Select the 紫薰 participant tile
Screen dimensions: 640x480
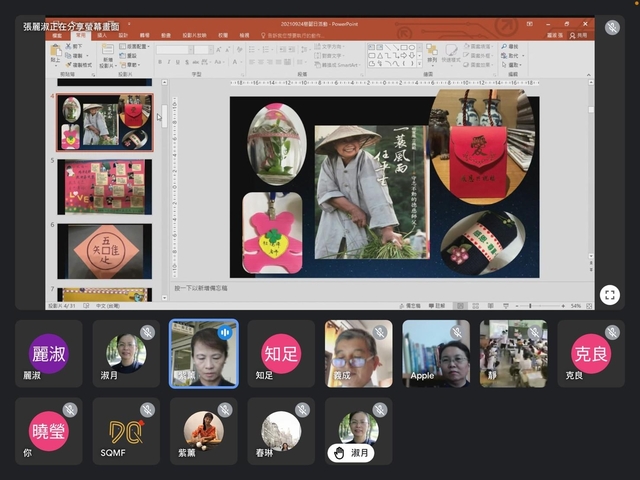pyautogui.click(x=203, y=431)
